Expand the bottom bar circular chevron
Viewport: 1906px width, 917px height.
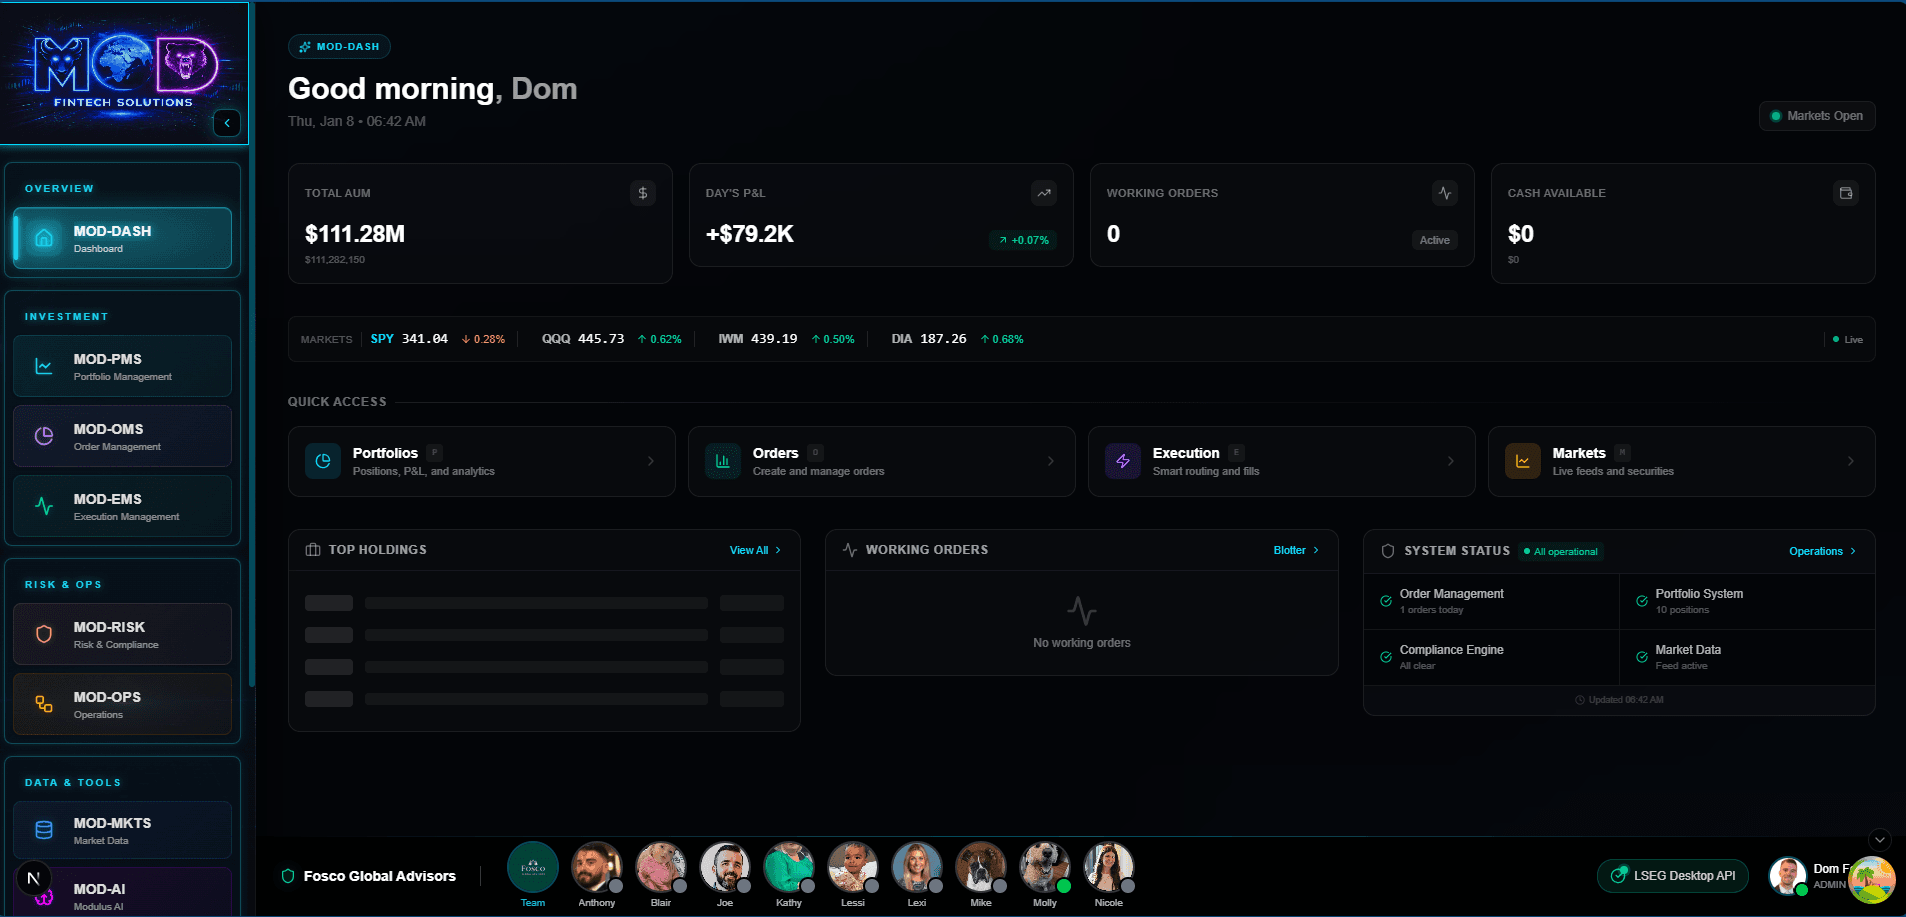[x=1880, y=840]
